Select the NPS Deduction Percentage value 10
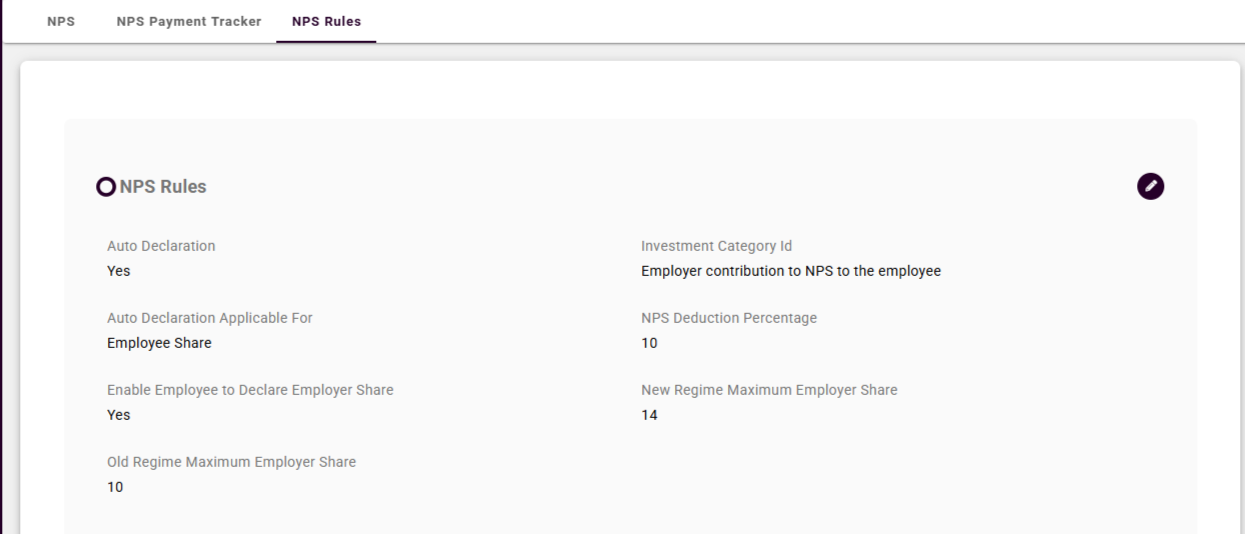The width and height of the screenshot is (1245, 534). pos(649,343)
